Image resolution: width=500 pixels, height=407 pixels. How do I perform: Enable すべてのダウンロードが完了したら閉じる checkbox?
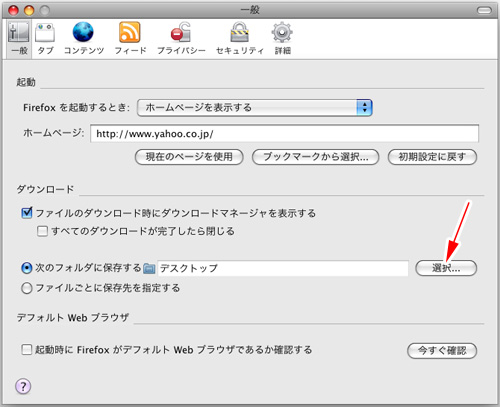click(x=42, y=231)
